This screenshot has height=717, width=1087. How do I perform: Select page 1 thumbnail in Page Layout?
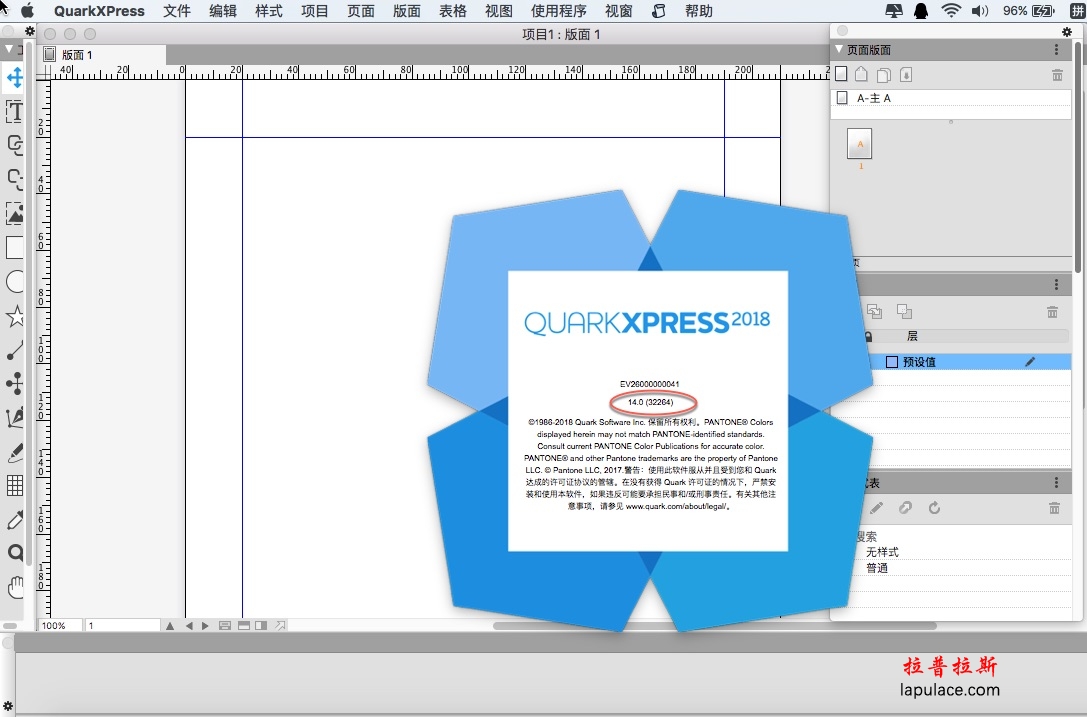click(x=860, y=144)
